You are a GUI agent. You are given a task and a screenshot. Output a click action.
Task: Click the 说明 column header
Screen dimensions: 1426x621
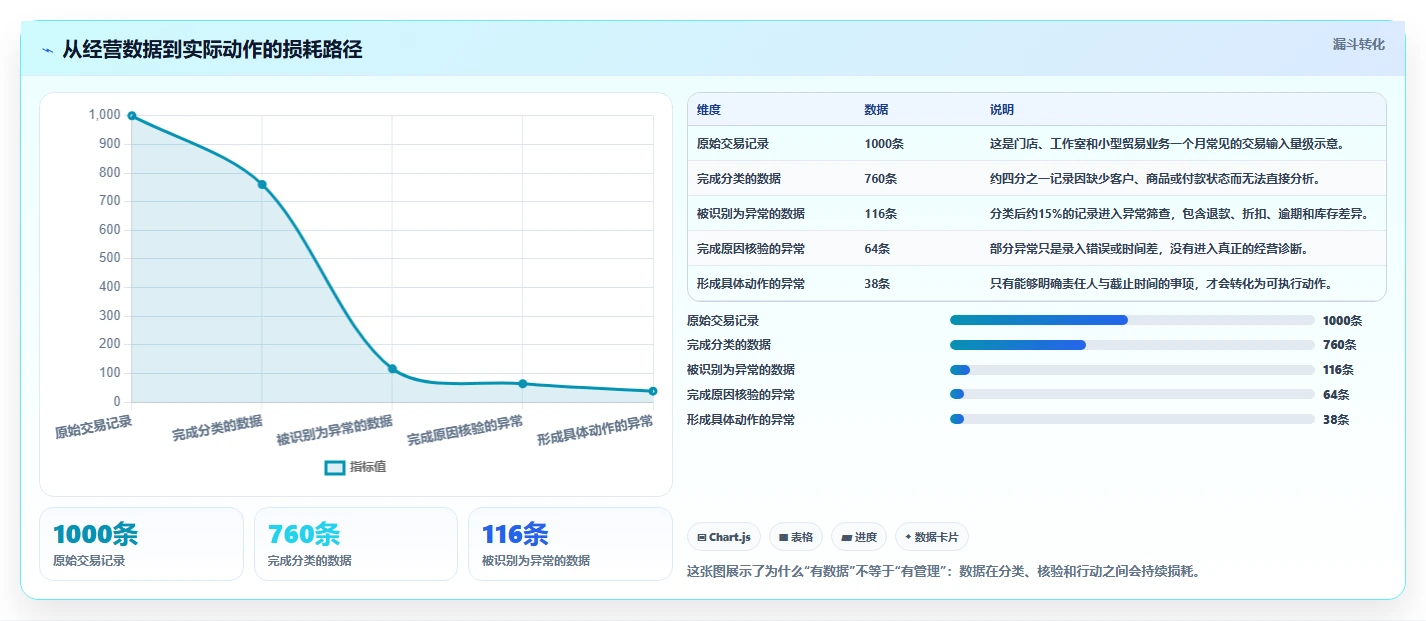(1002, 110)
